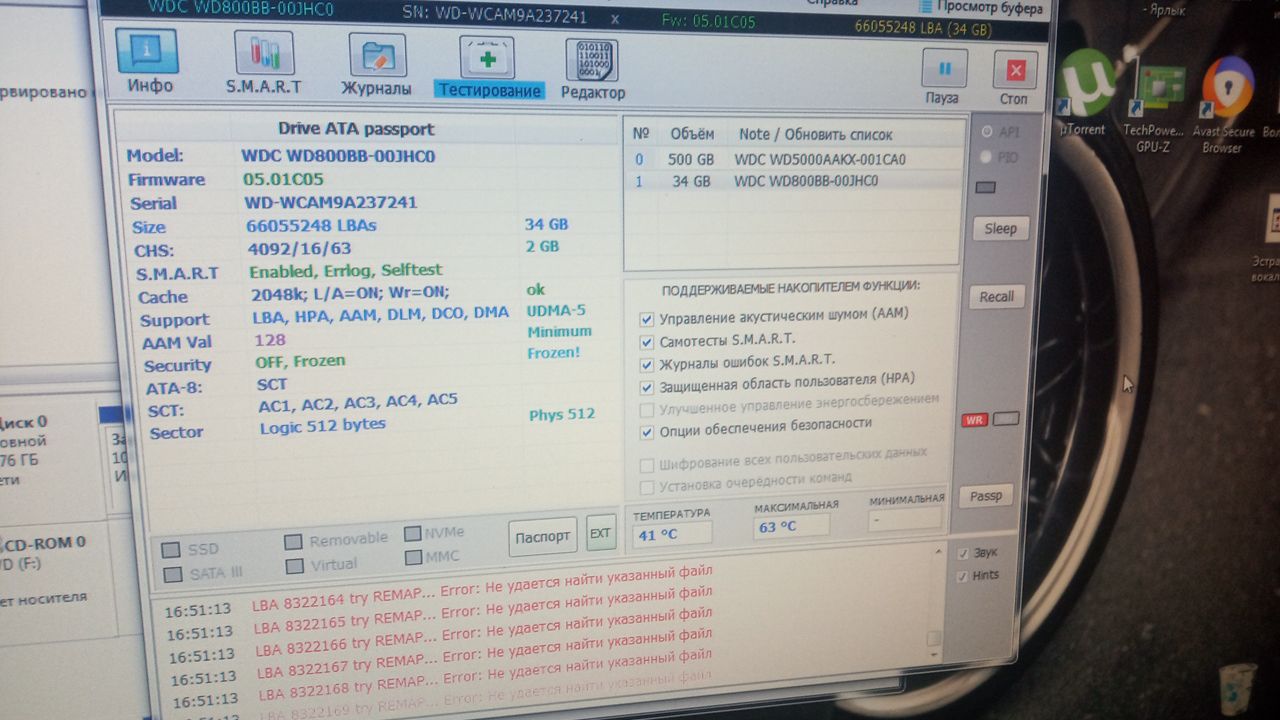Click the Passp button
This screenshot has height=720, width=1280.
click(x=986, y=496)
